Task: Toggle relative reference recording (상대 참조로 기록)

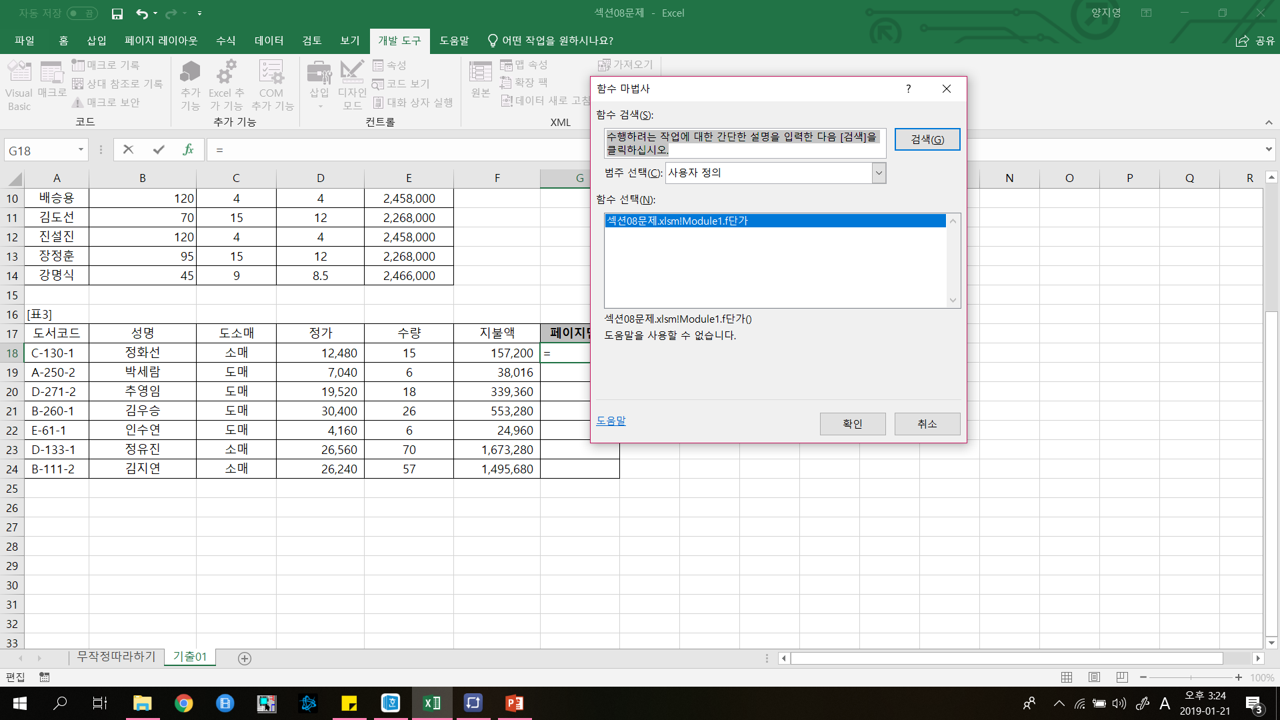Action: 117,84
